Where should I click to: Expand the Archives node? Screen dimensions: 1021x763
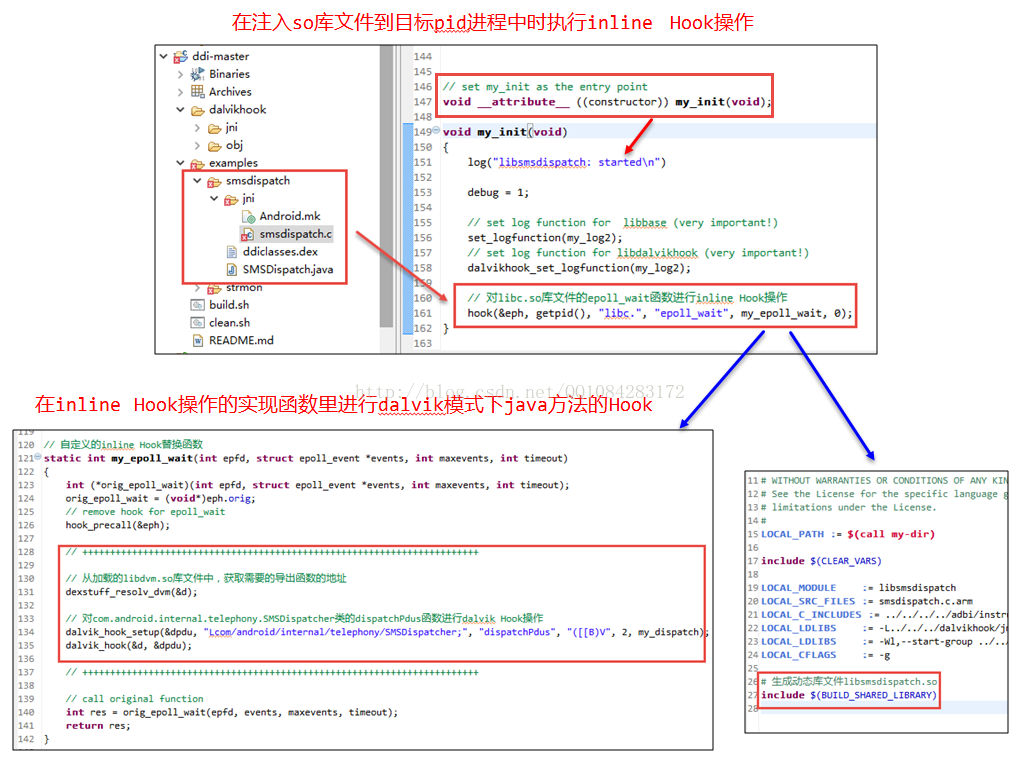pos(180,92)
